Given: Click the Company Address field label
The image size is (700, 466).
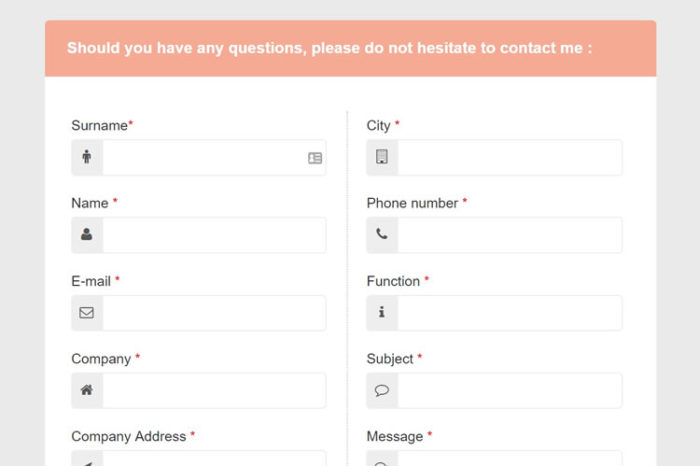Looking at the screenshot, I should (x=128, y=437).
